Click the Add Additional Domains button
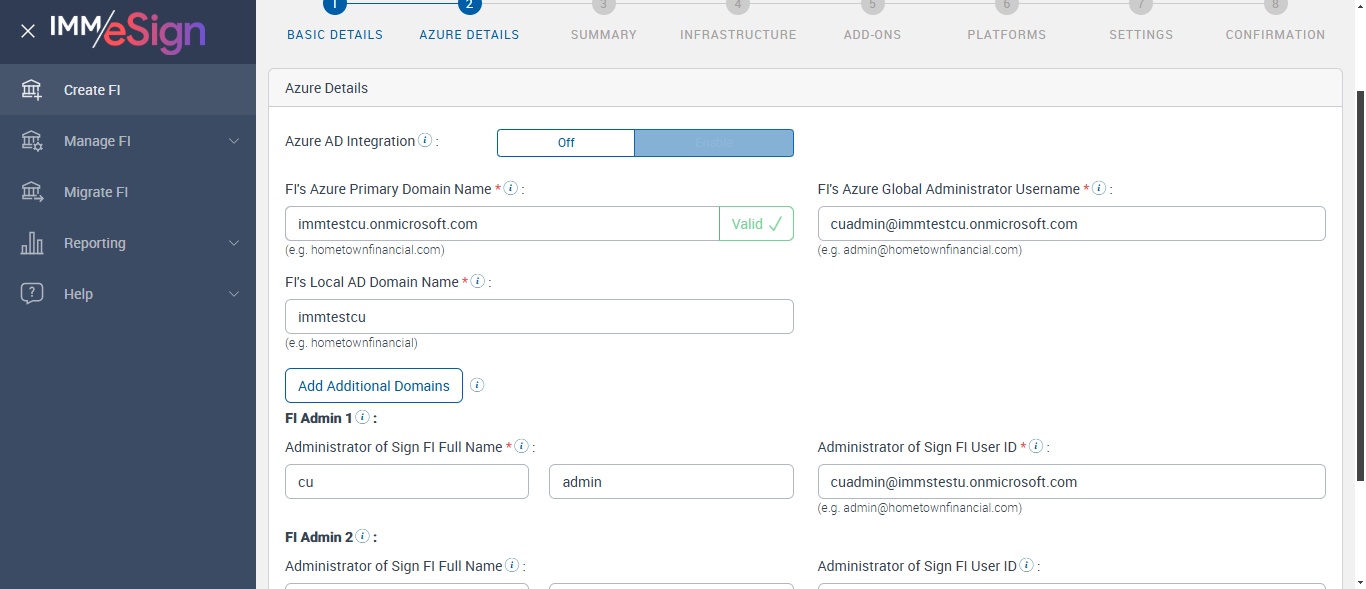Screen dimensions: 1366x589 (374, 386)
